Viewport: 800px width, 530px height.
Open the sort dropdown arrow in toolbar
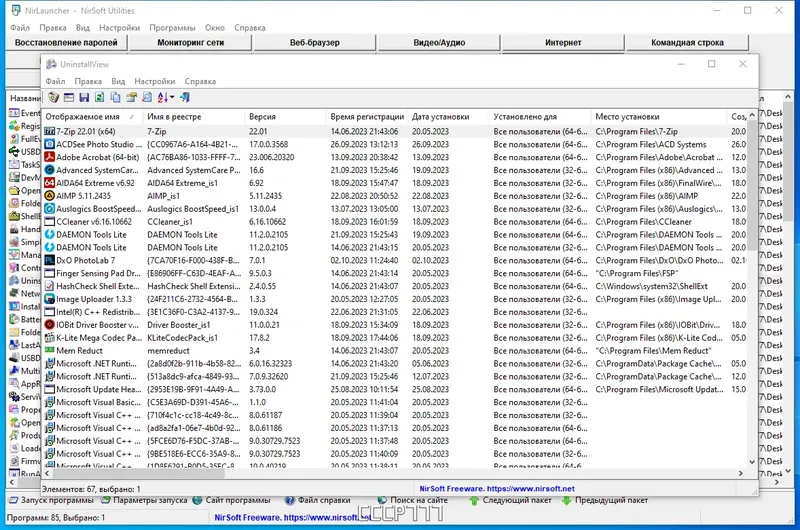click(172, 97)
